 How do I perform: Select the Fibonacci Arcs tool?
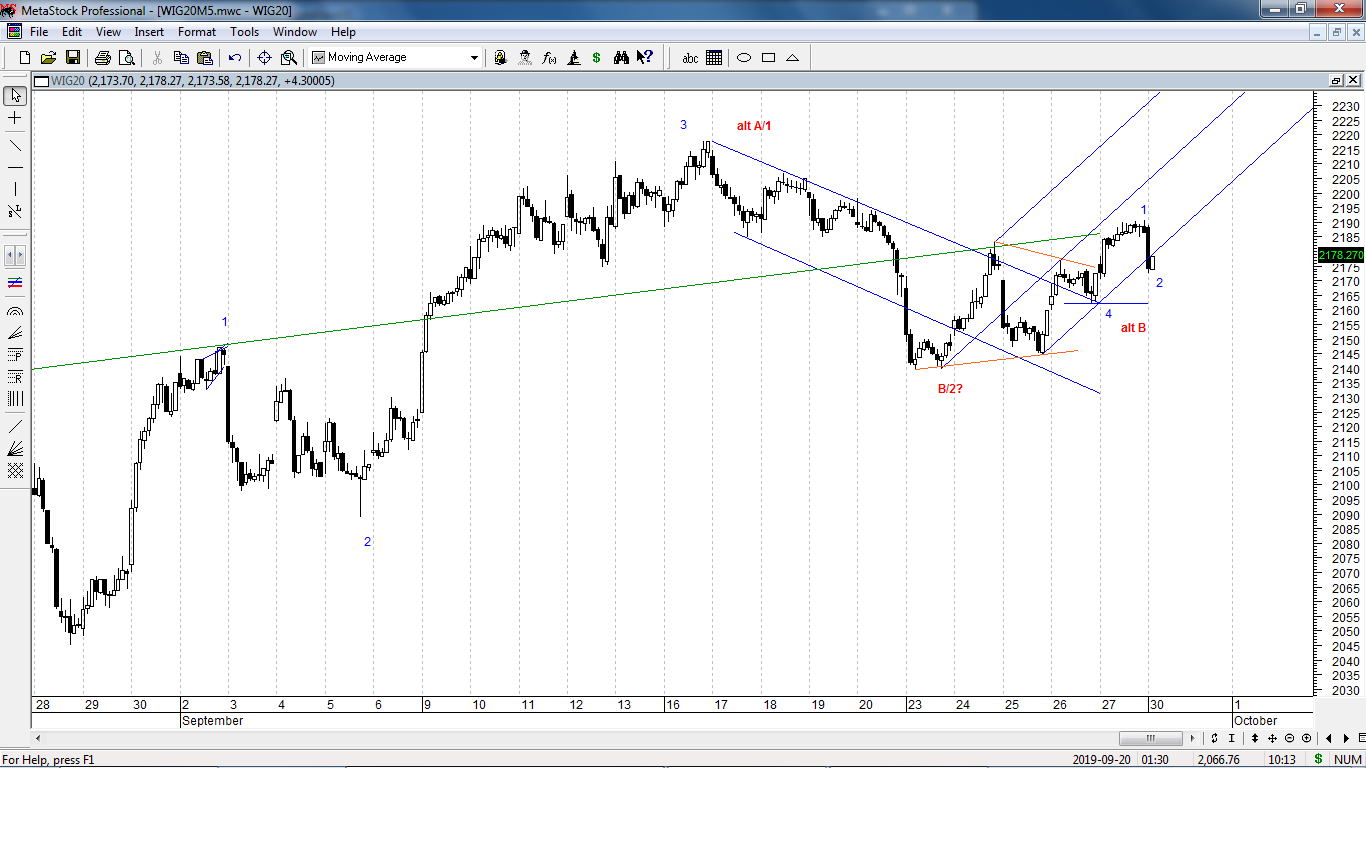point(15,312)
